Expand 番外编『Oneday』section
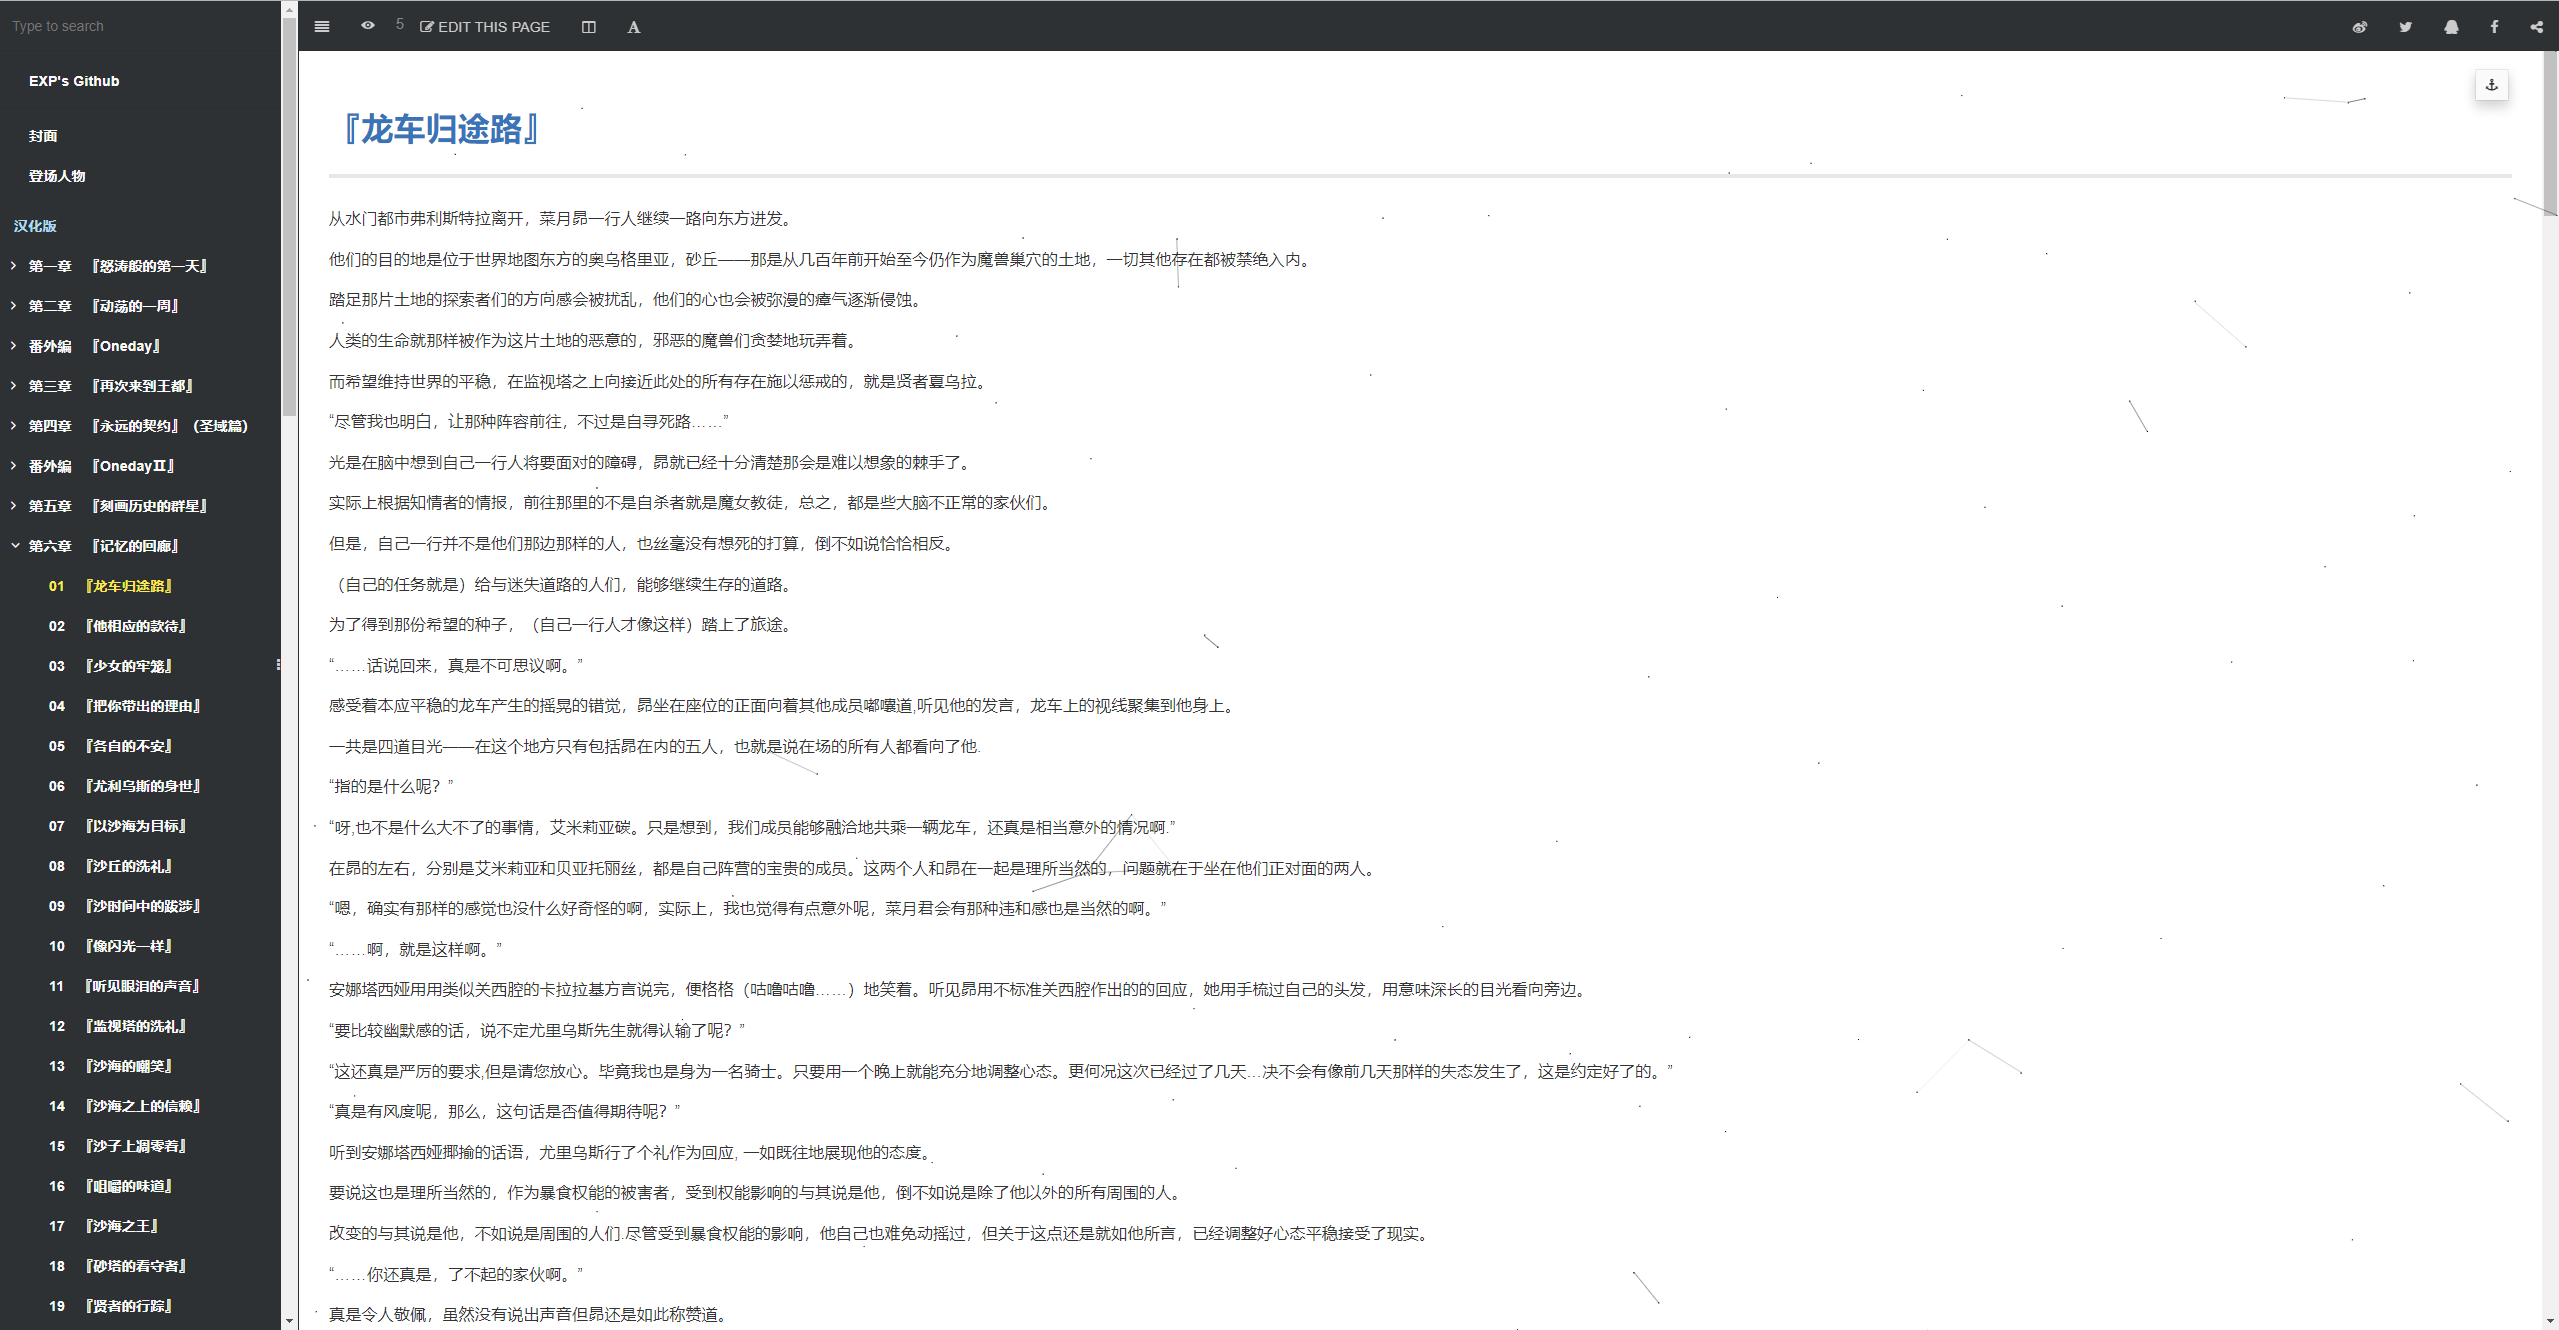Screen dimensions: 2559x1330 [15, 346]
